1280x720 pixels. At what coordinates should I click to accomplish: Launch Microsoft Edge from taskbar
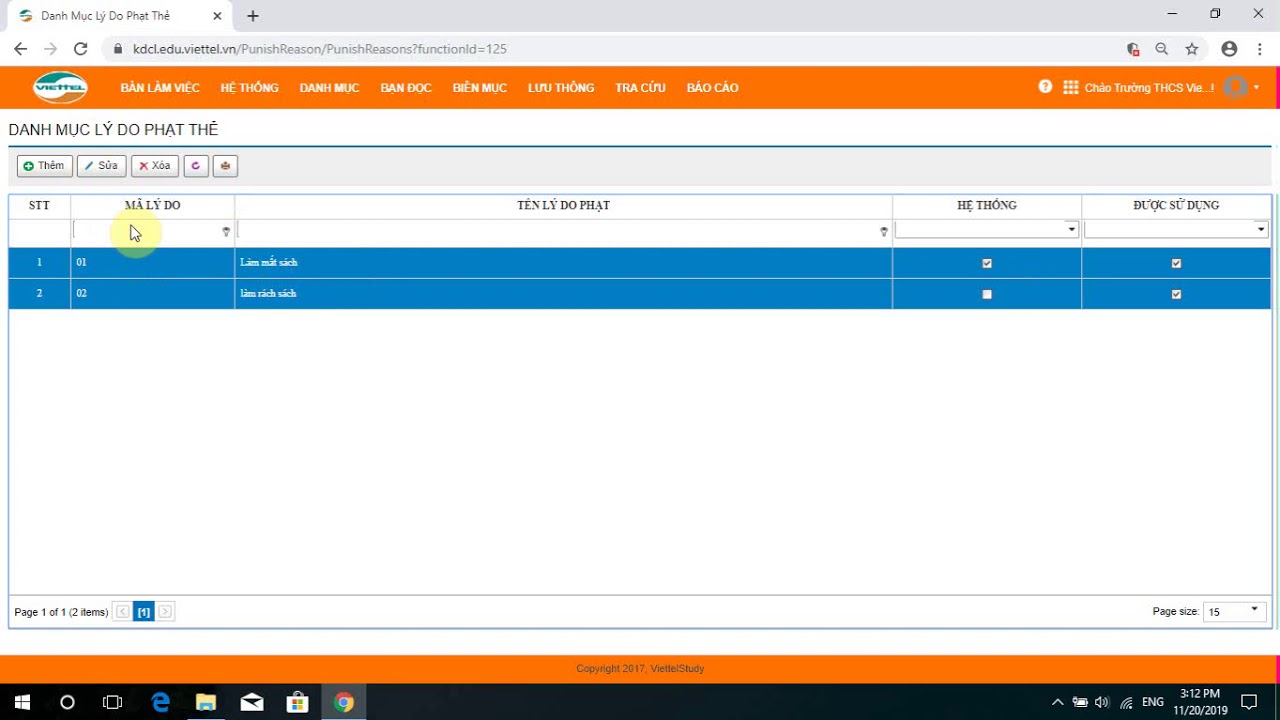pyautogui.click(x=160, y=702)
